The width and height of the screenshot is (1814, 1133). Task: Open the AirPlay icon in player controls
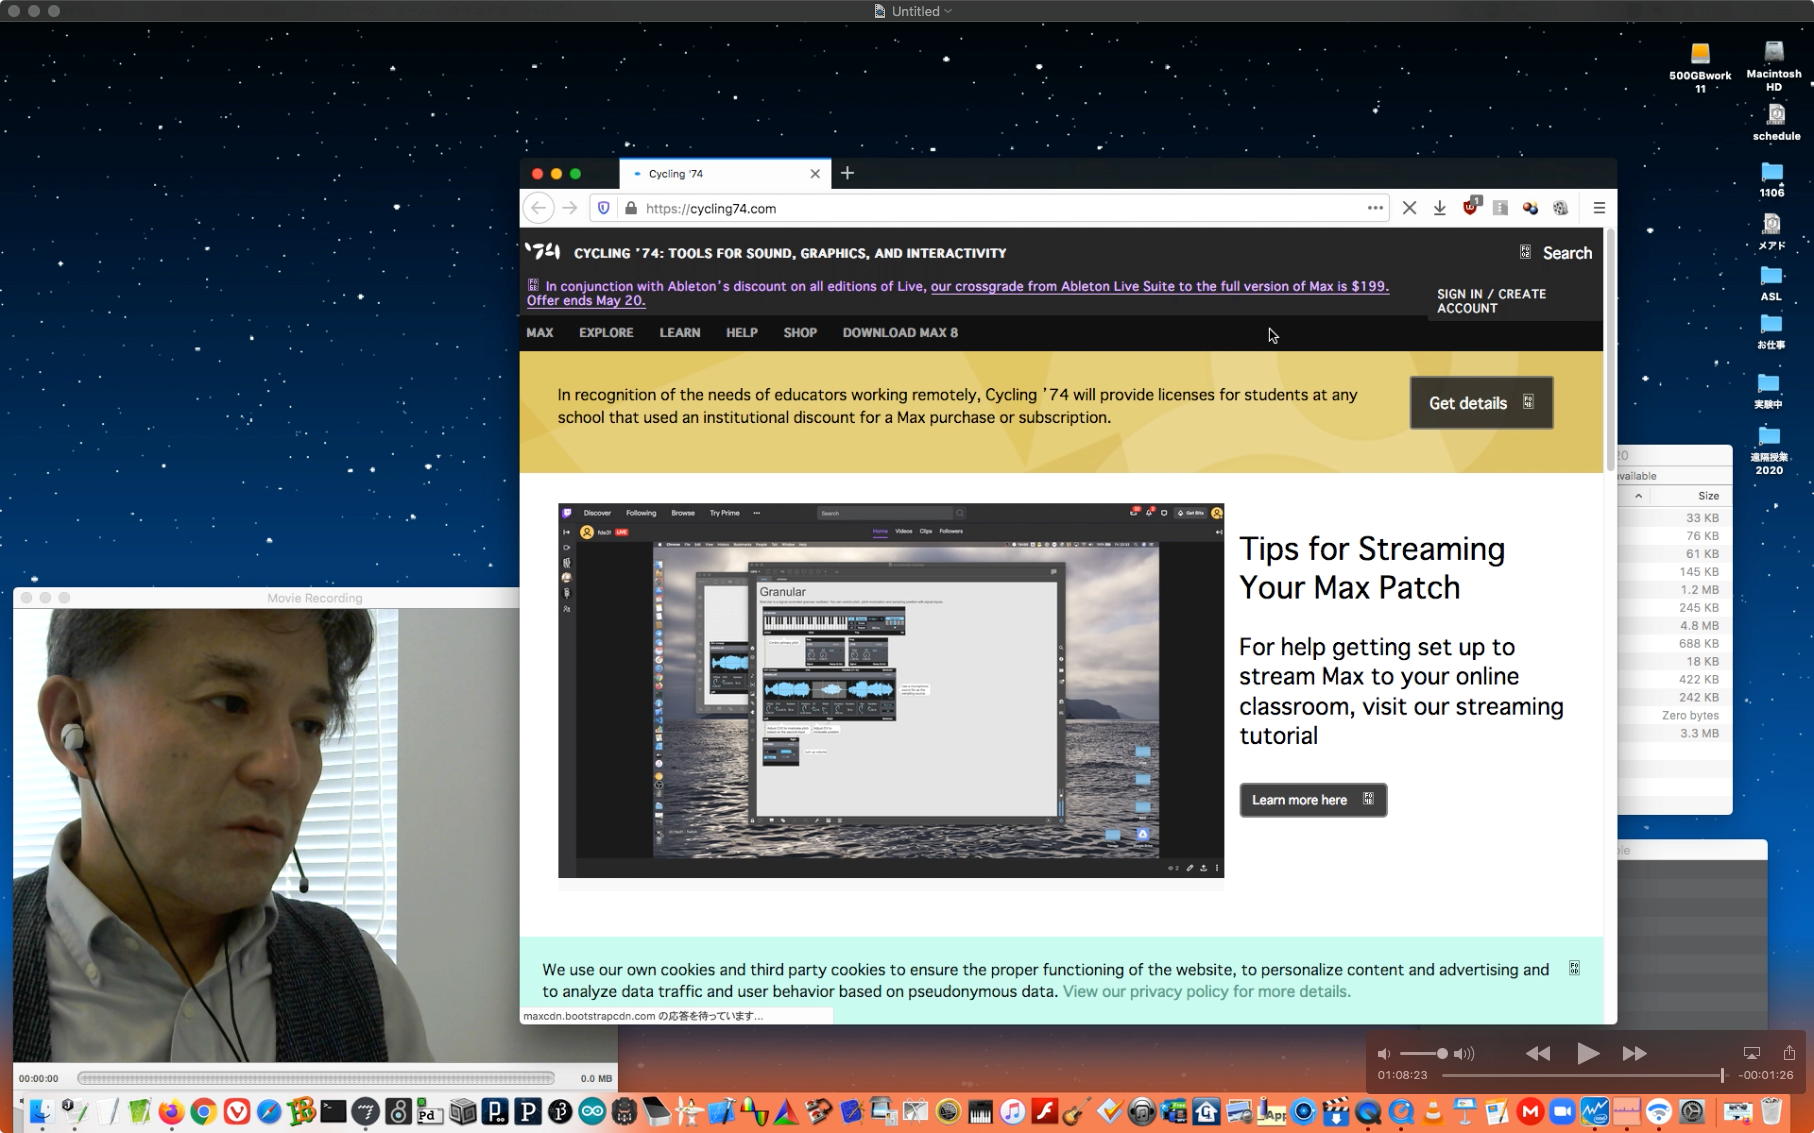[x=1752, y=1053]
